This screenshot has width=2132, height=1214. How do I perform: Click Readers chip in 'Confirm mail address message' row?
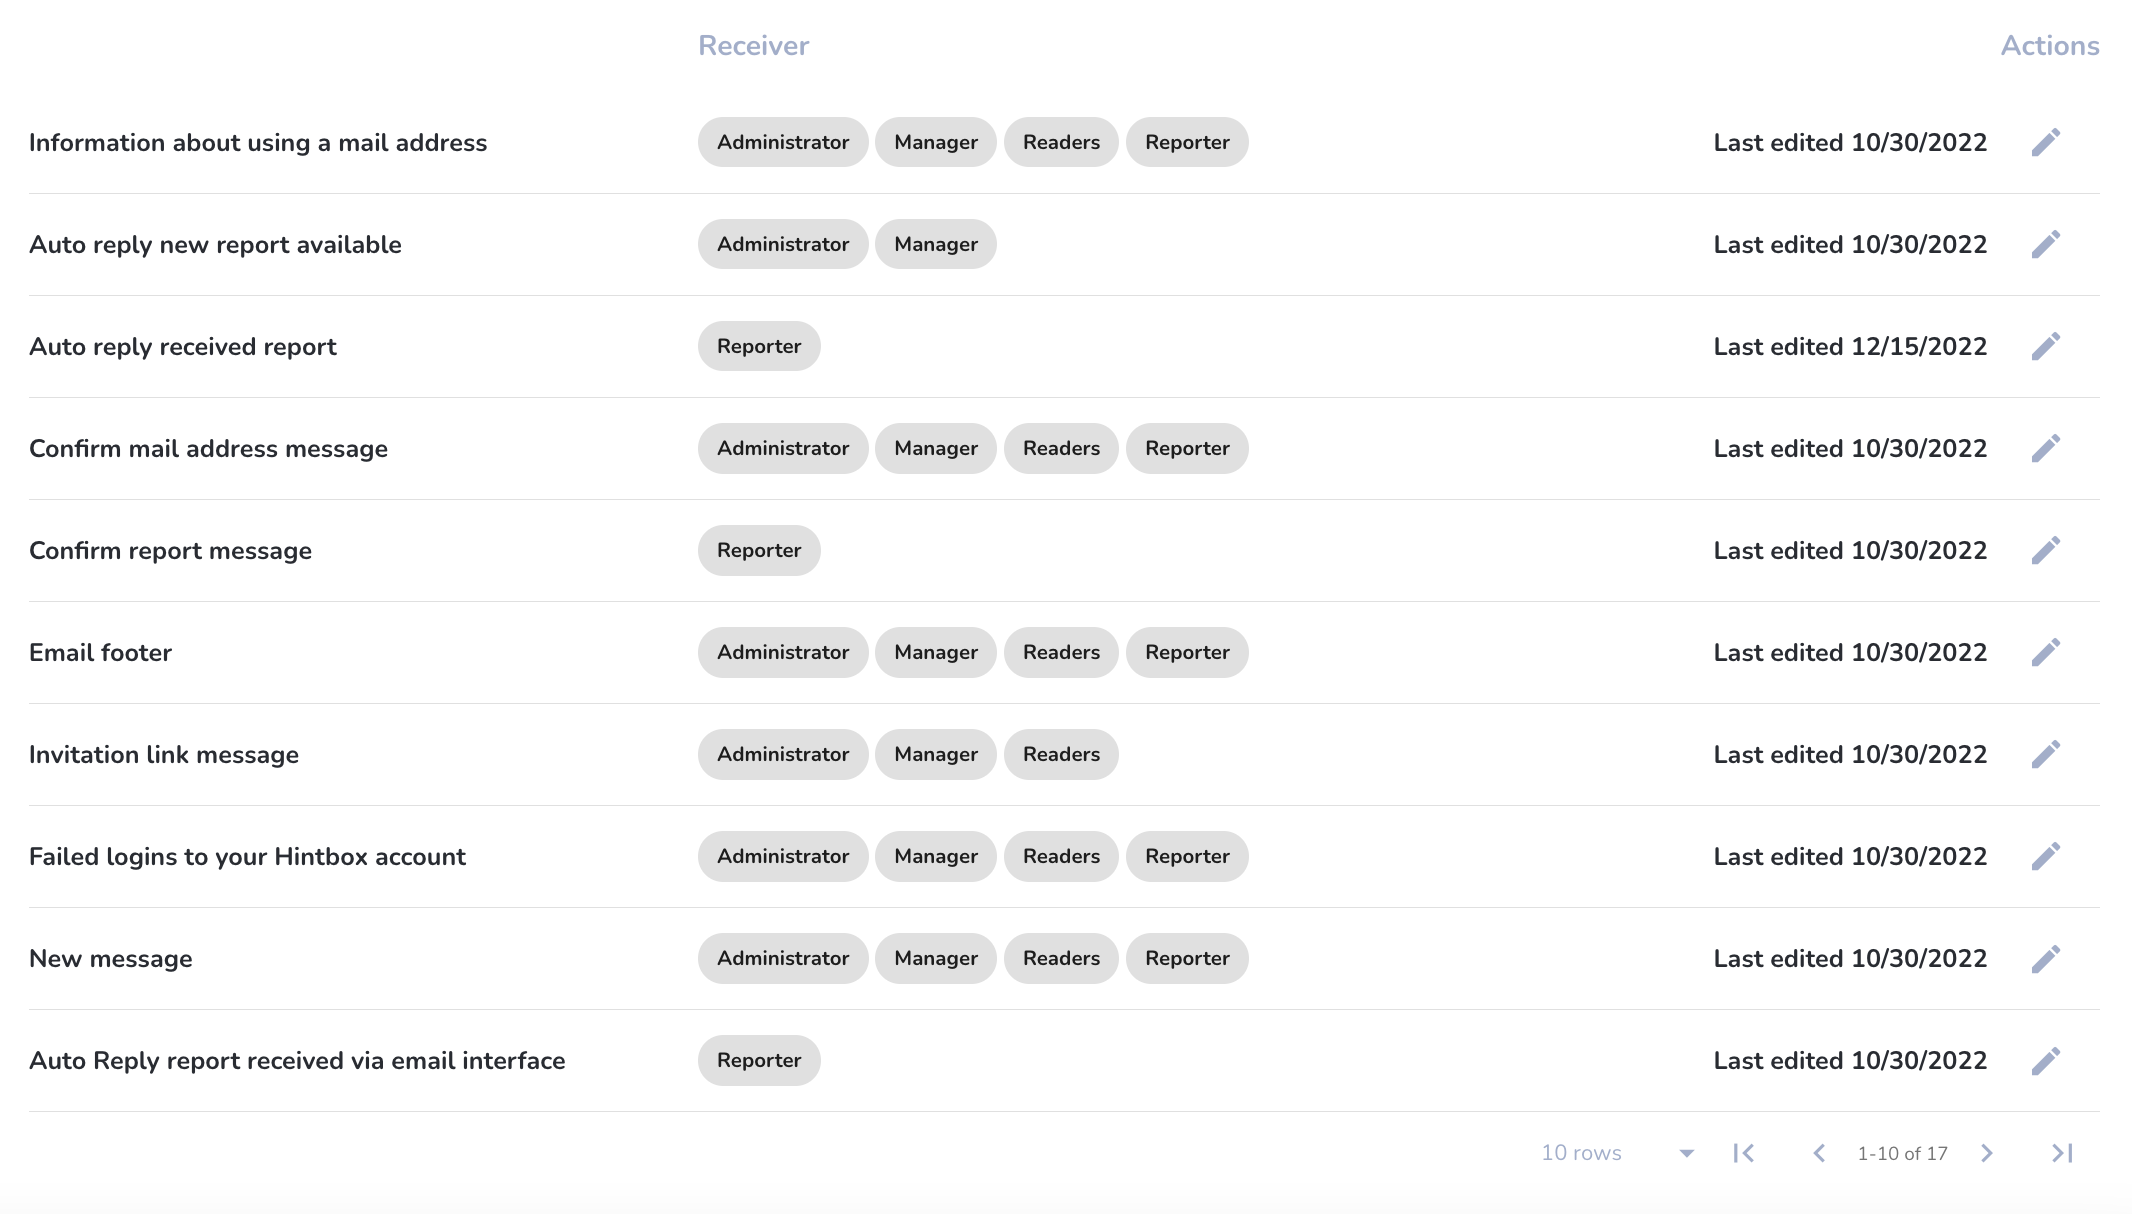pos(1061,448)
